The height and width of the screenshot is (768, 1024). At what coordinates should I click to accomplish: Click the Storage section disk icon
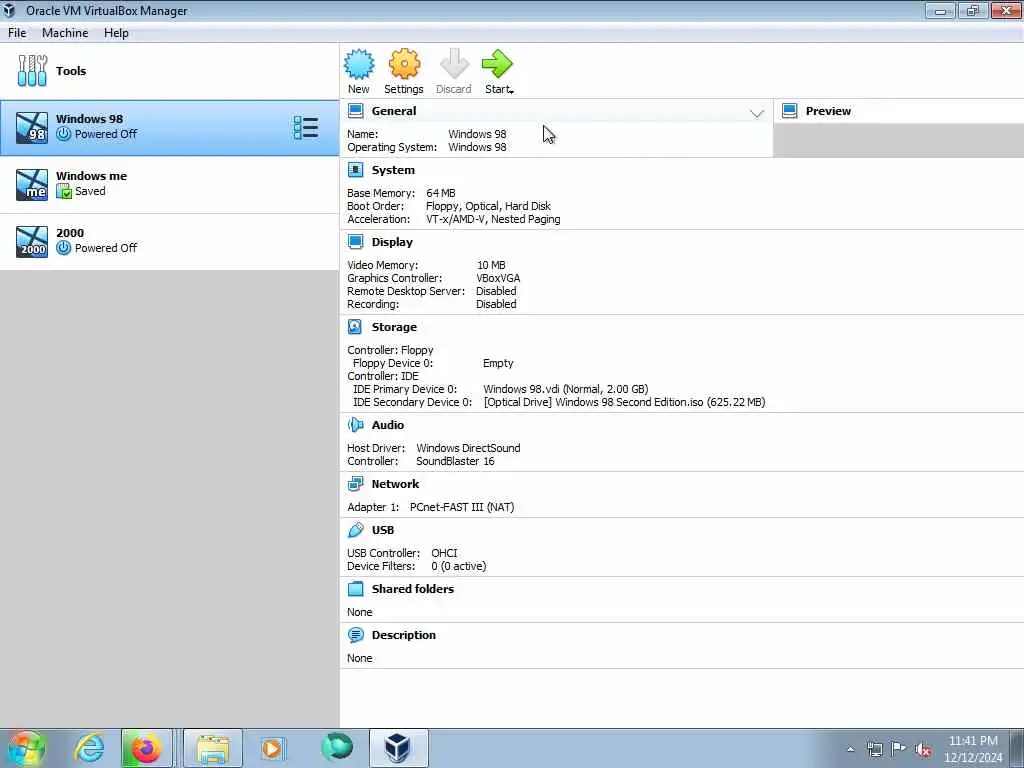355,327
